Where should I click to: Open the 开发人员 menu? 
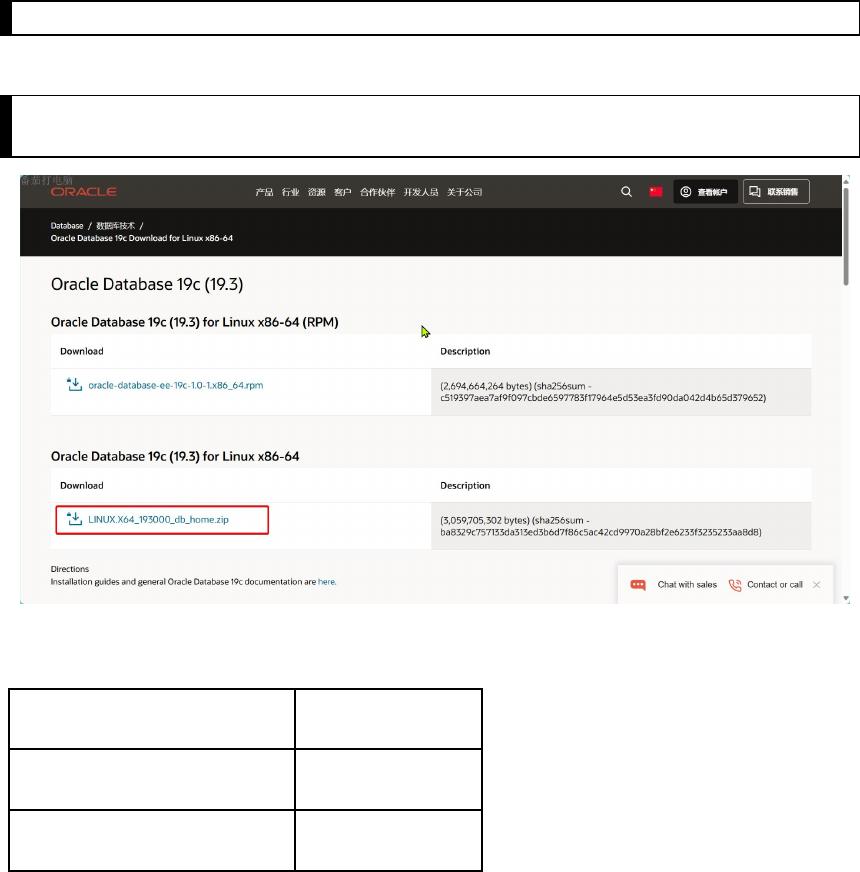tap(421, 192)
